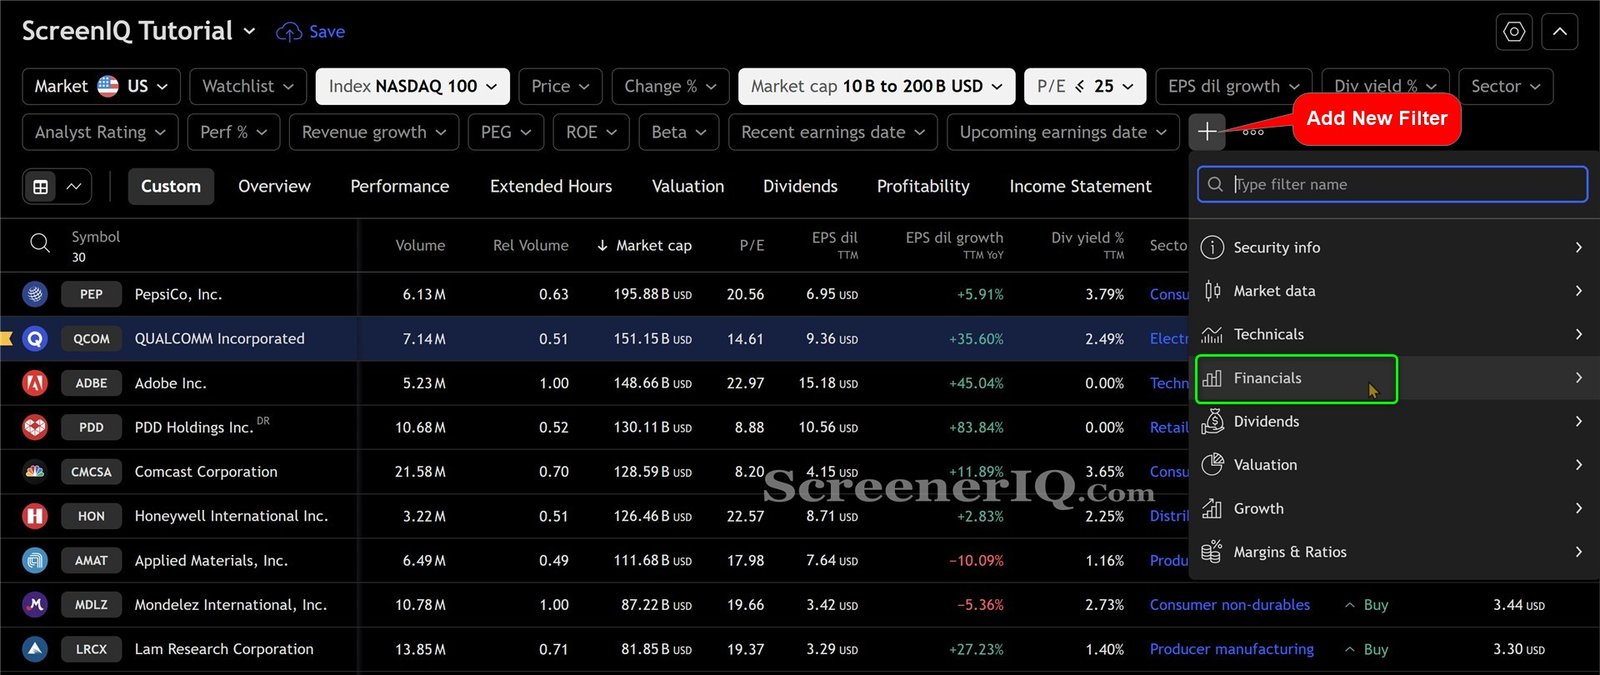The image size is (1600, 675).
Task: Open the Financials filter category
Action: 1394,378
